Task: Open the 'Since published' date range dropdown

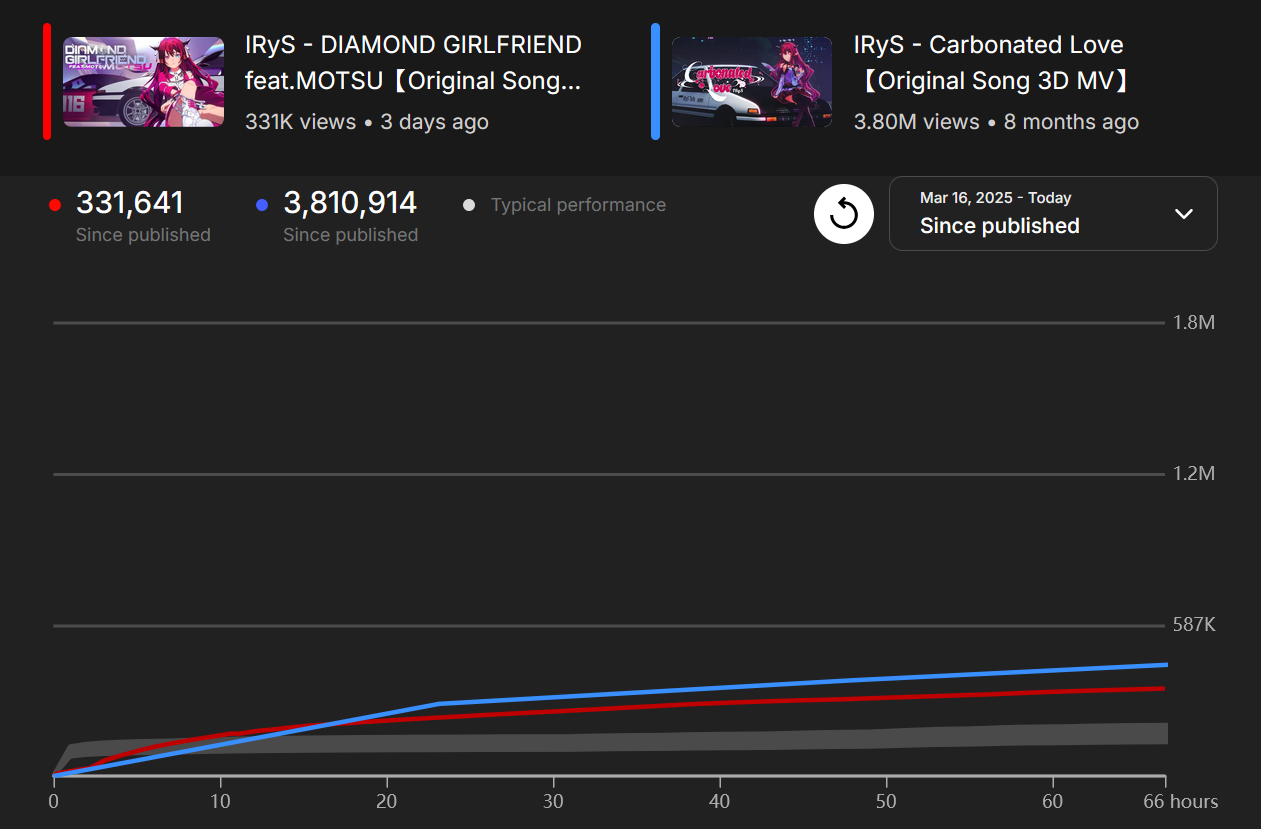Action: pyautogui.click(x=1053, y=213)
